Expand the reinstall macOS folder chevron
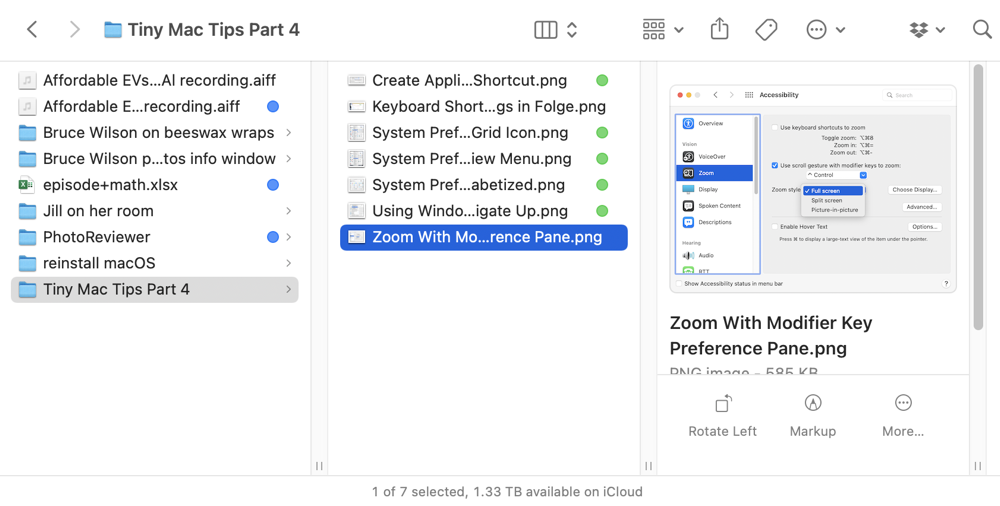The width and height of the screenshot is (1000, 506). point(289,263)
